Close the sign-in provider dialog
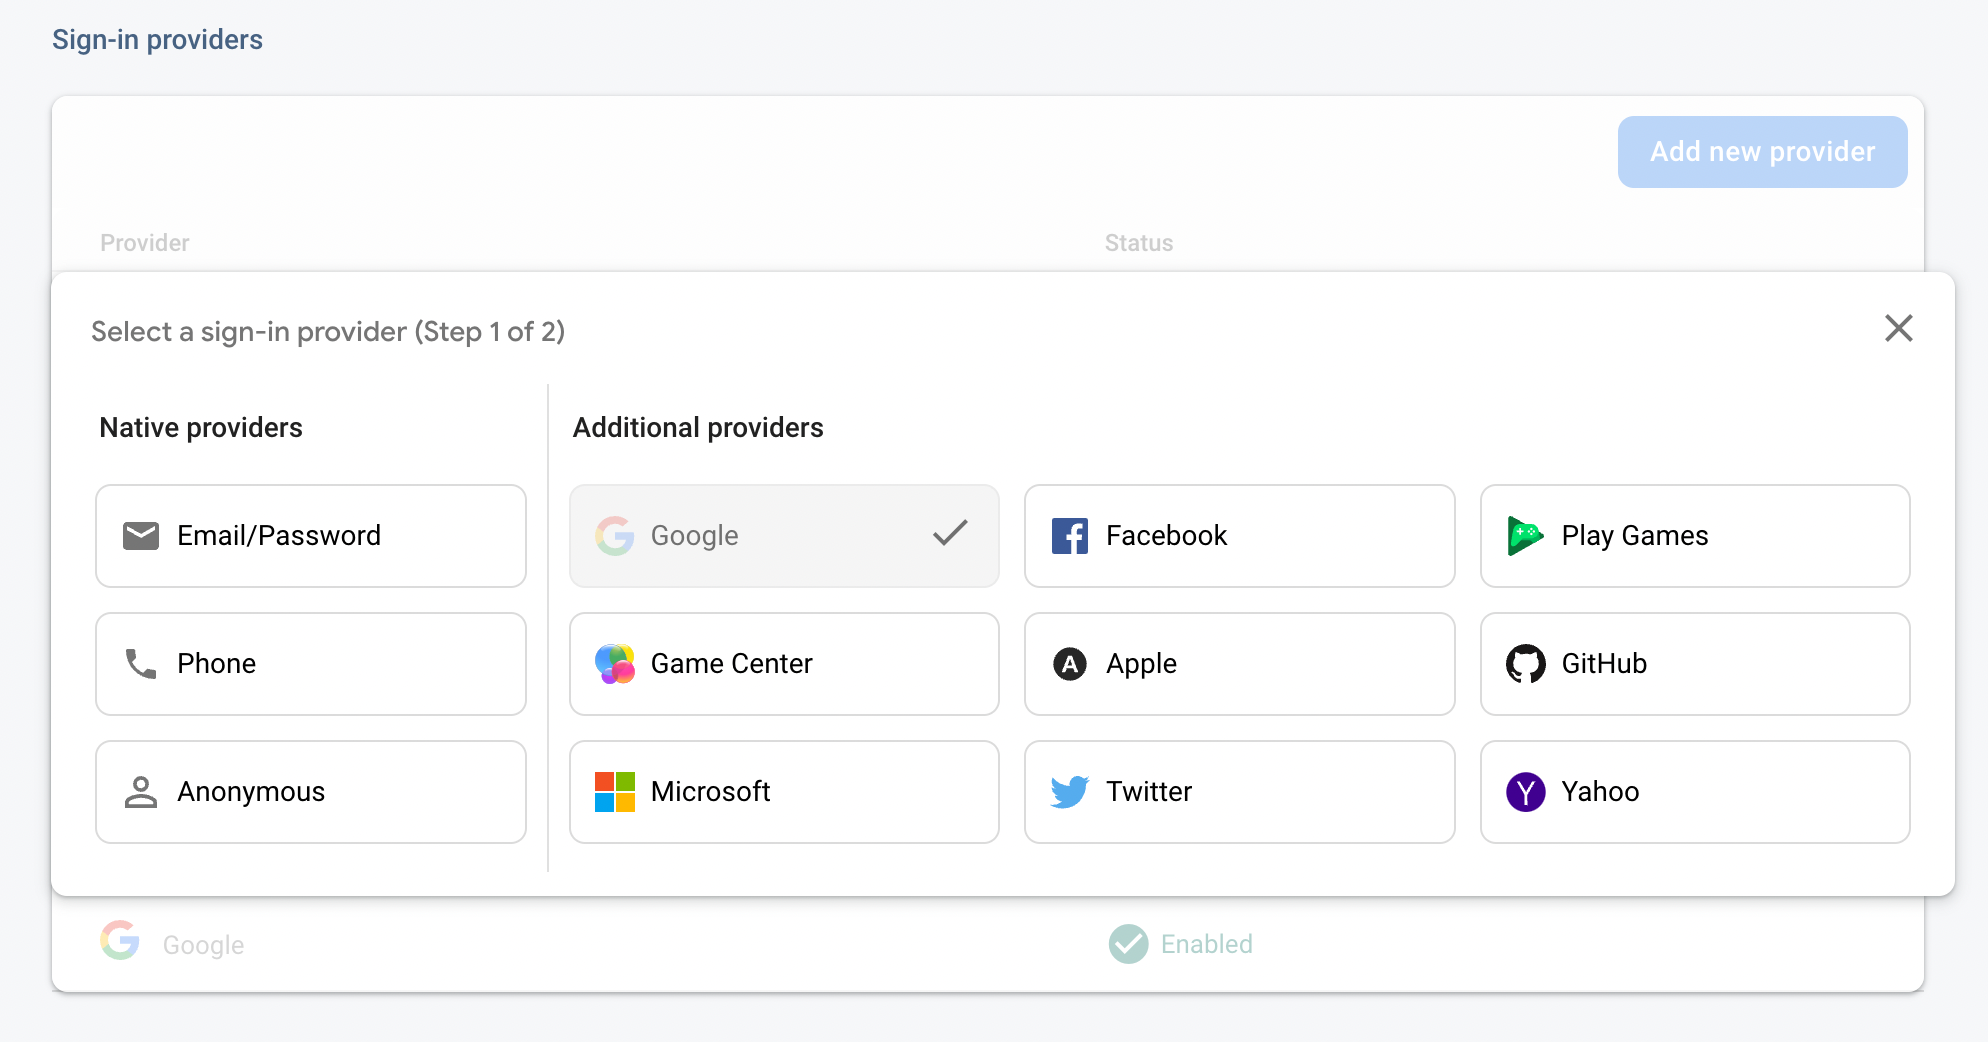 tap(1899, 328)
